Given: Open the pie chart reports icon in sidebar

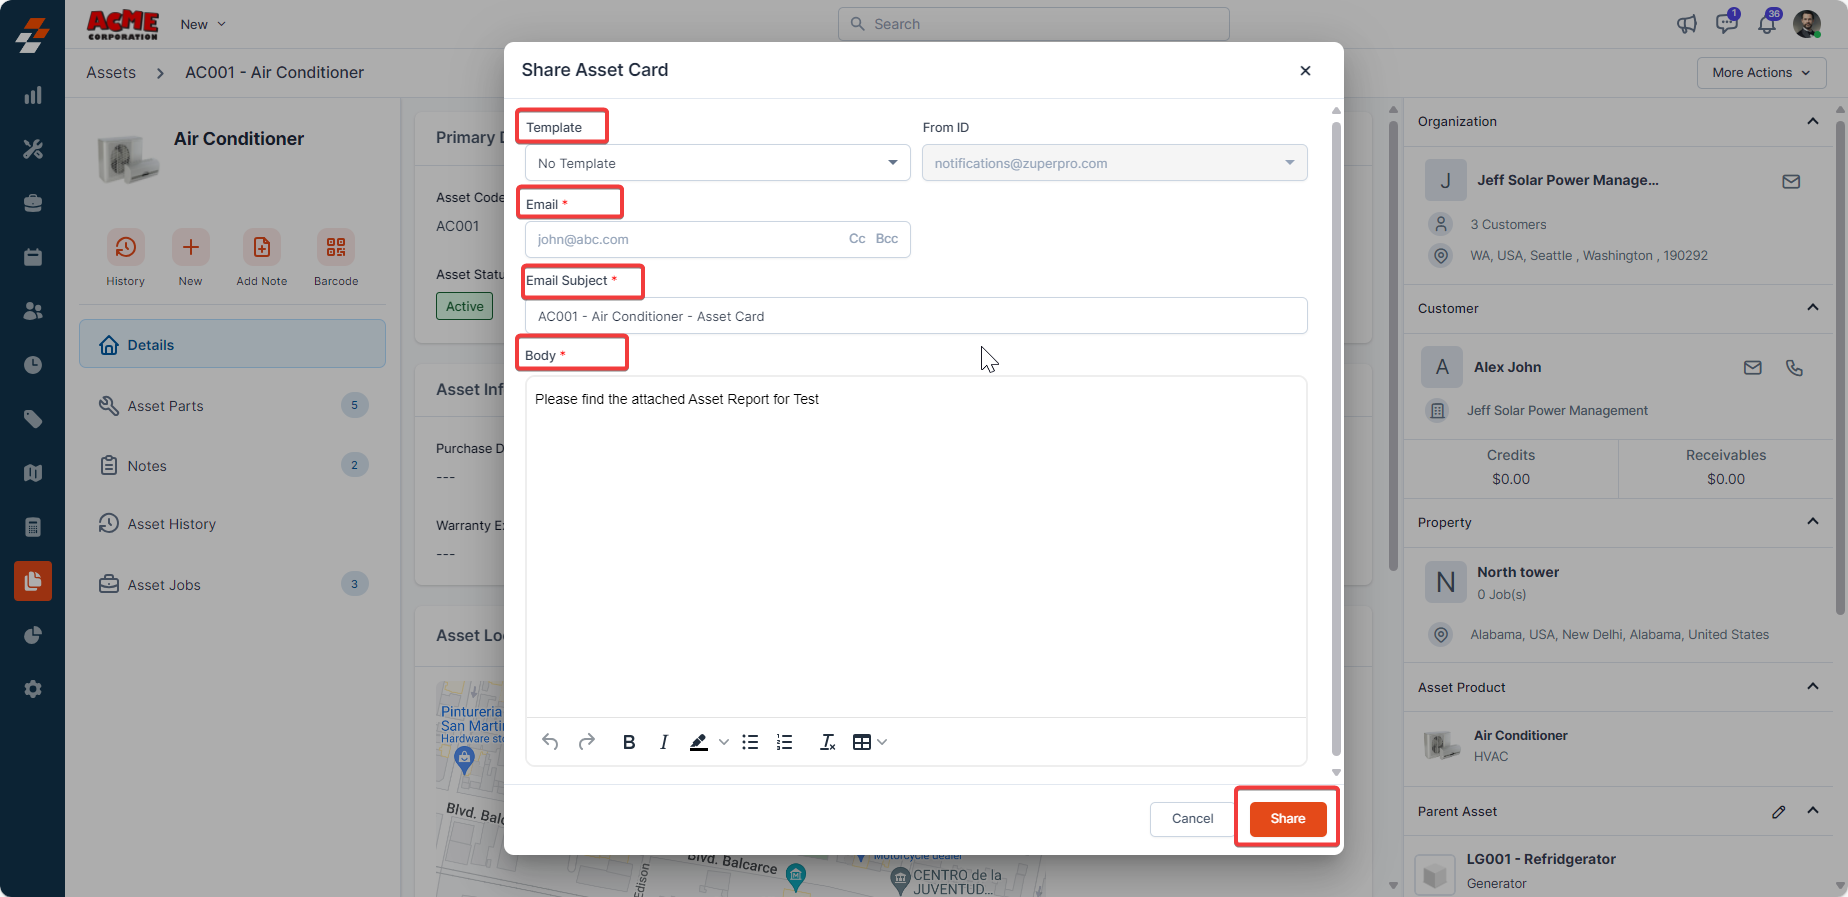Looking at the screenshot, I should (33, 635).
